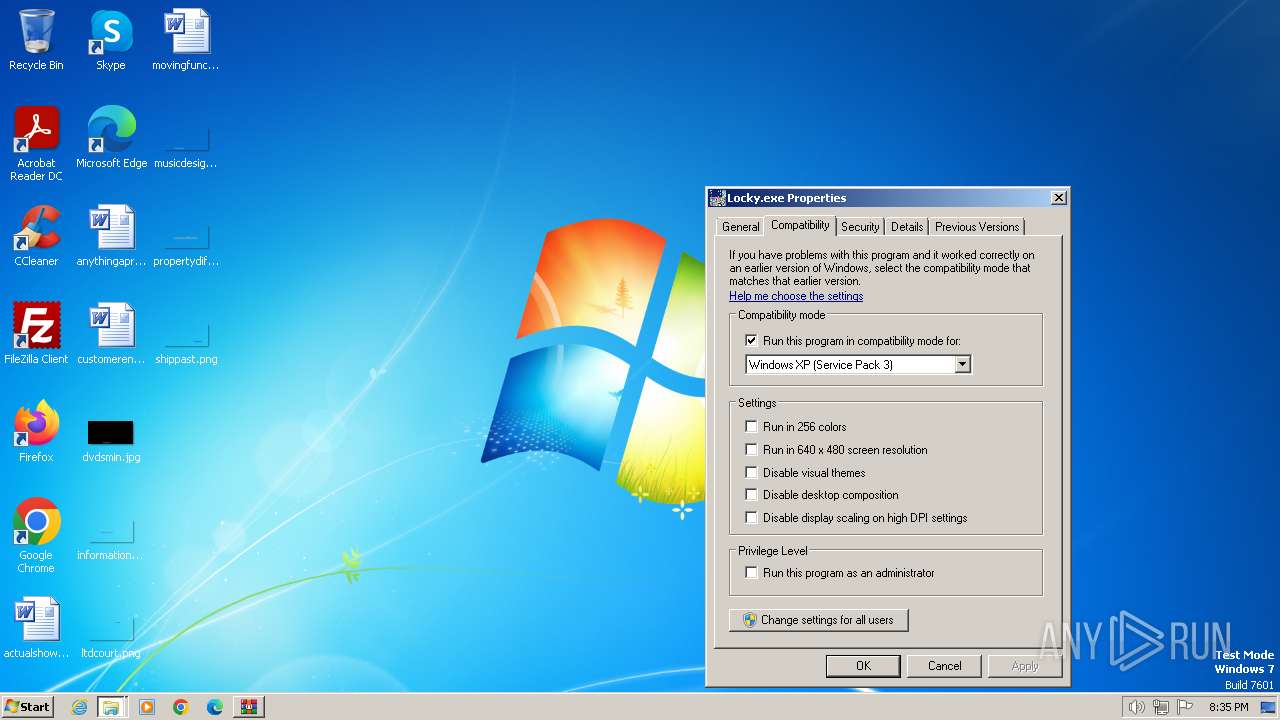Open WinRAR taskbar button
Viewport: 1280px width, 720px height.
click(249, 707)
